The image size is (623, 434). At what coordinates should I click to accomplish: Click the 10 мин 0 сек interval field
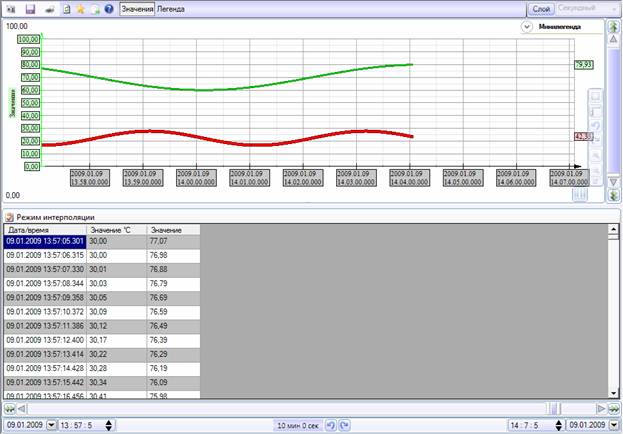(298, 425)
